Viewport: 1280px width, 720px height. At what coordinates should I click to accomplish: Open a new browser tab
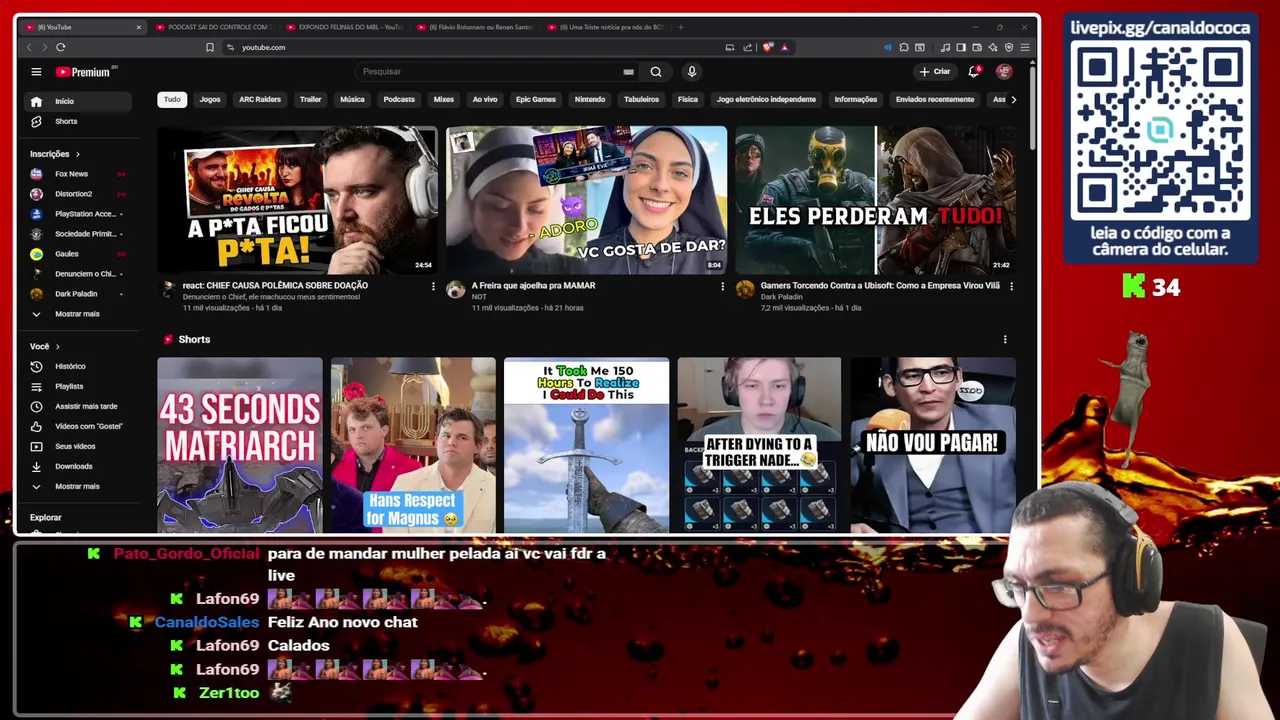681,27
